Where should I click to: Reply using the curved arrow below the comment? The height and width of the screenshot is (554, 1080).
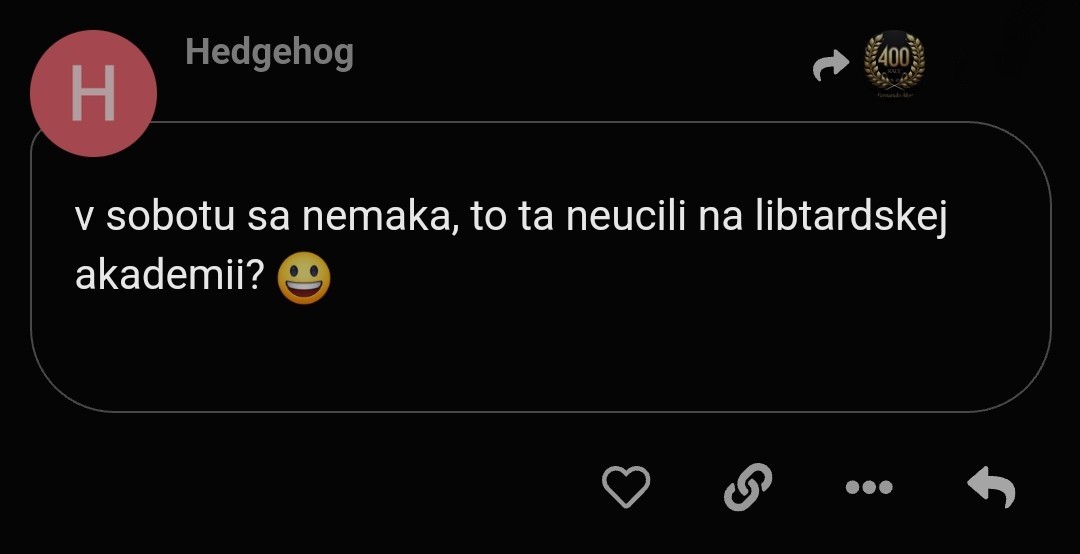(991, 486)
